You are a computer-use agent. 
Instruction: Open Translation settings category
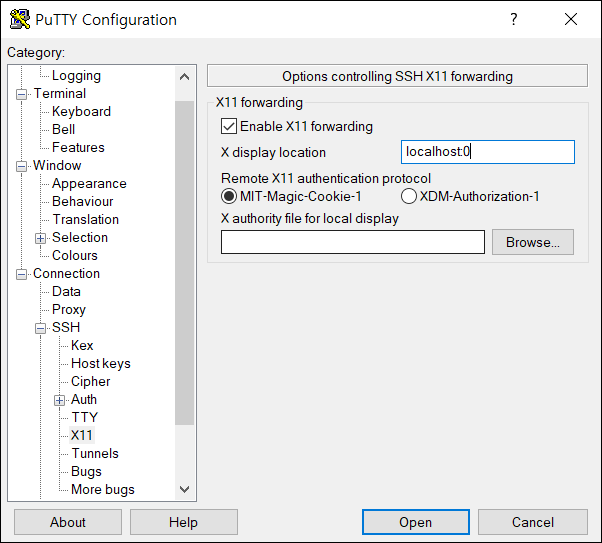click(x=86, y=219)
